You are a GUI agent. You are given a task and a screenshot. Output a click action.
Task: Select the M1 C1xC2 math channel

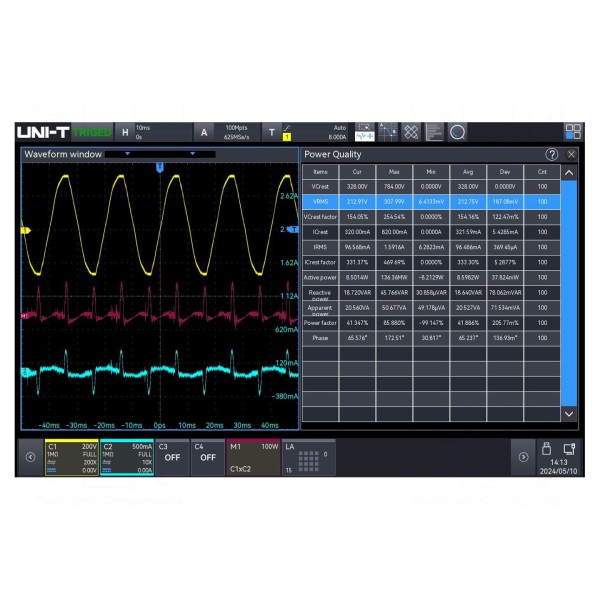[252, 457]
